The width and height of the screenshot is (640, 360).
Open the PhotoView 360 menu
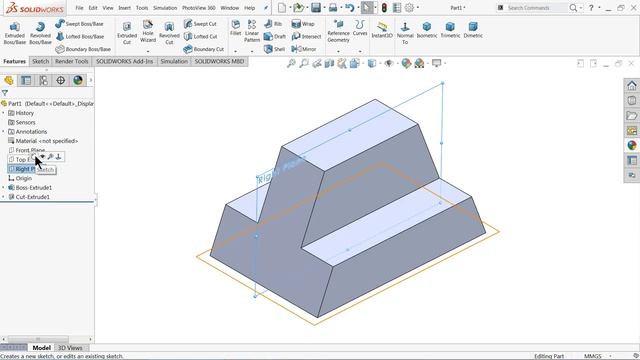[199, 8]
